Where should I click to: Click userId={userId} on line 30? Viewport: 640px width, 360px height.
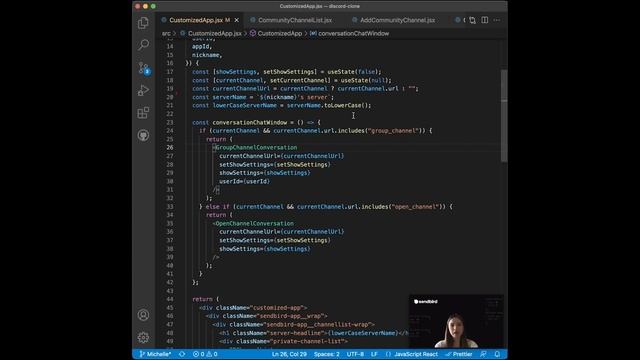[x=244, y=181]
